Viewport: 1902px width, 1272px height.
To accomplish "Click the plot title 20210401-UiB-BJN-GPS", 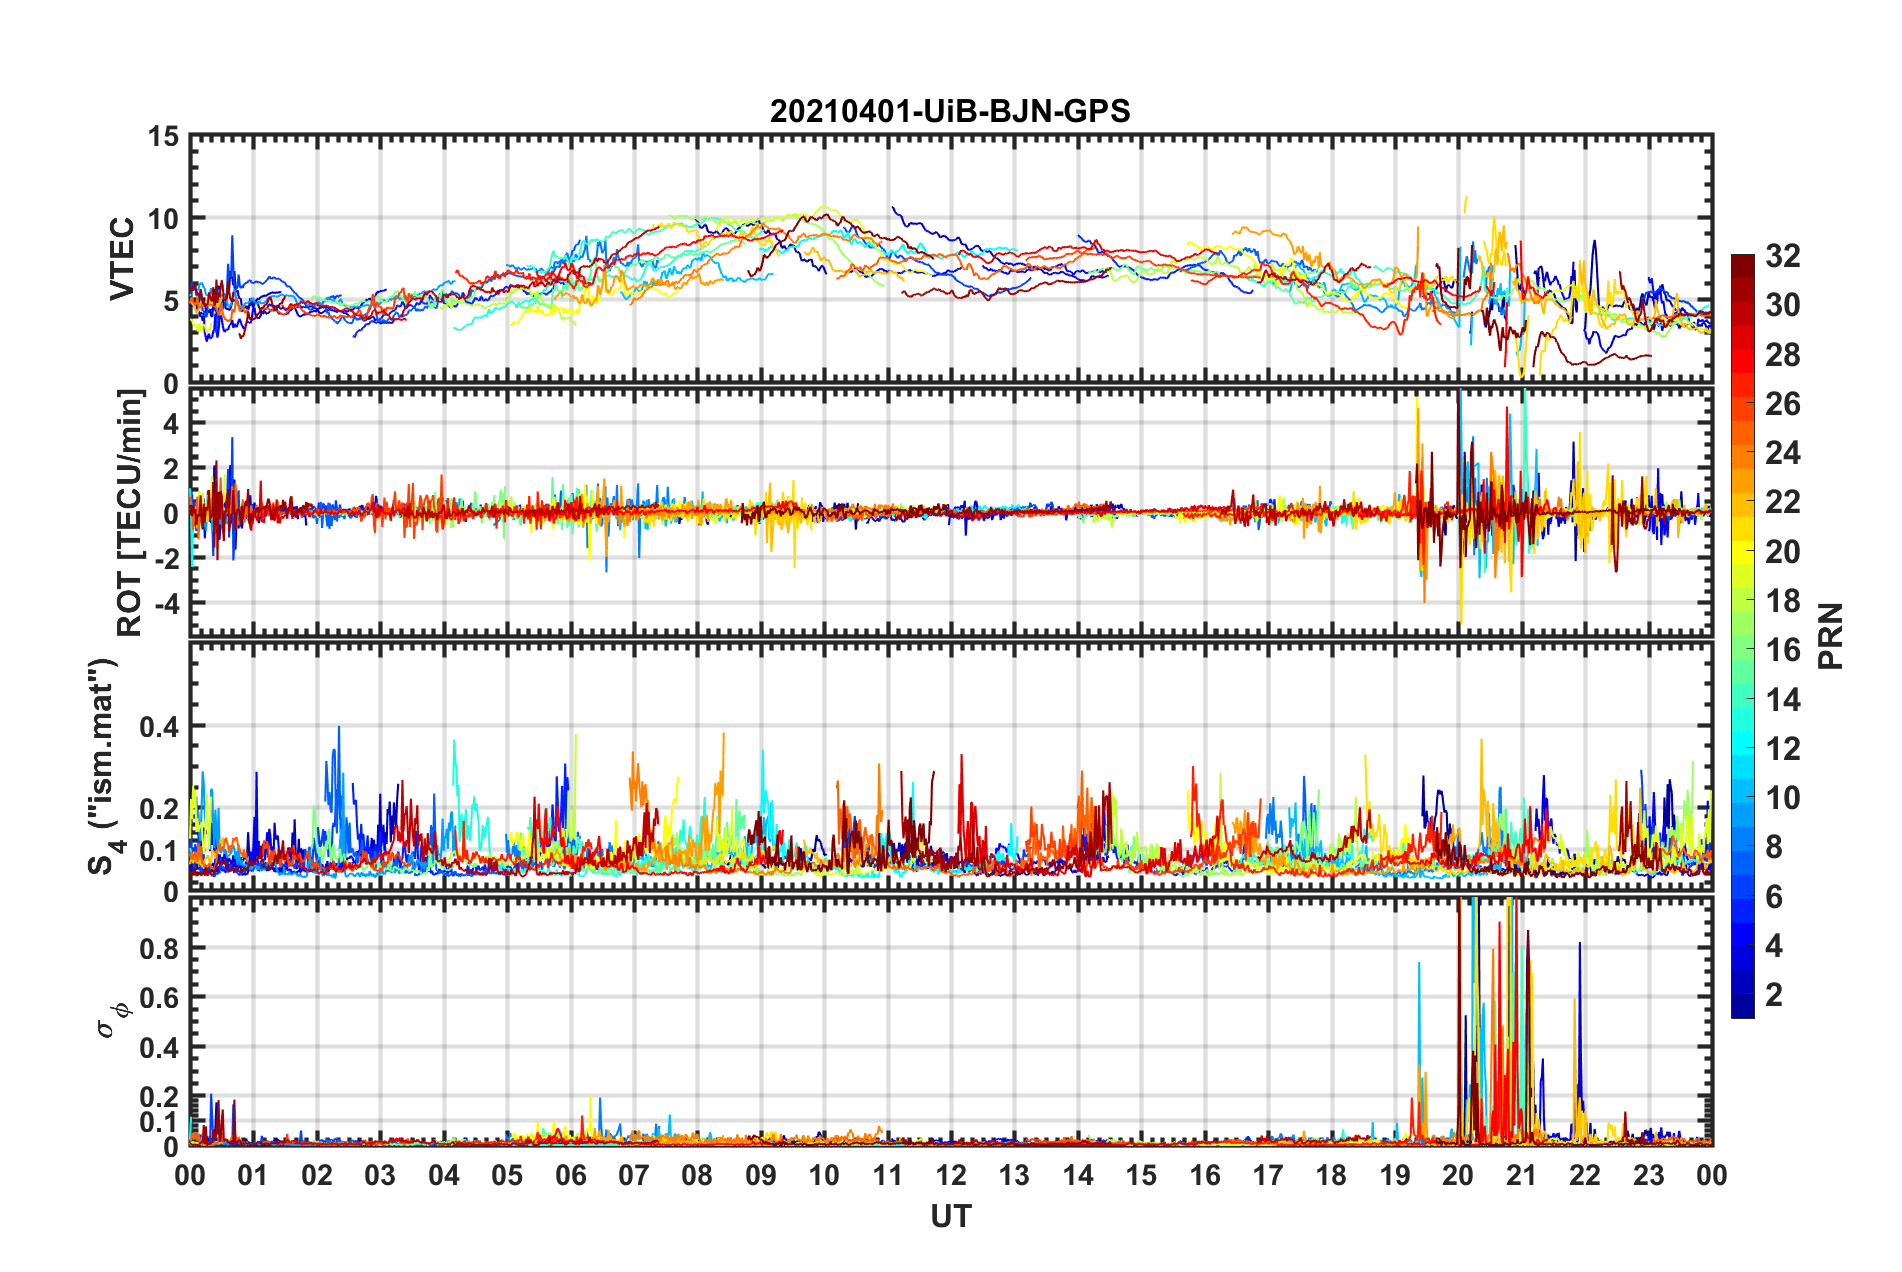I will click(950, 111).
